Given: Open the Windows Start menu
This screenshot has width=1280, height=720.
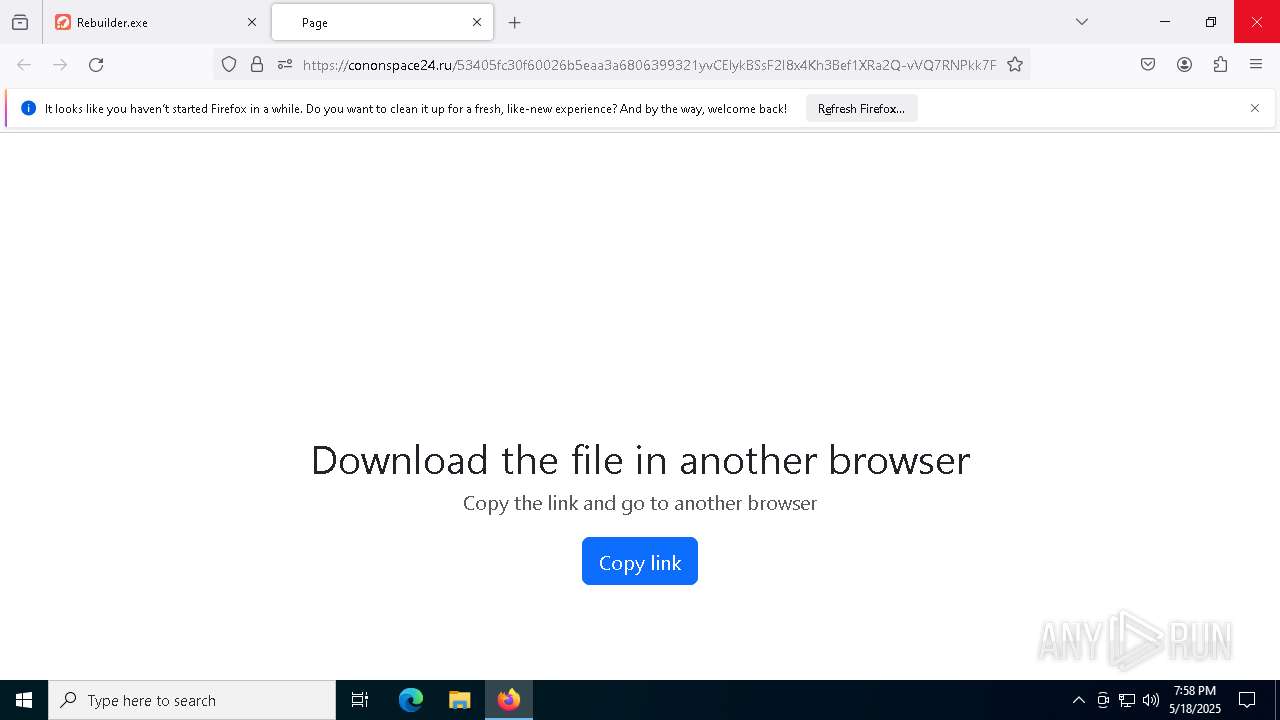Looking at the screenshot, I should point(24,700).
